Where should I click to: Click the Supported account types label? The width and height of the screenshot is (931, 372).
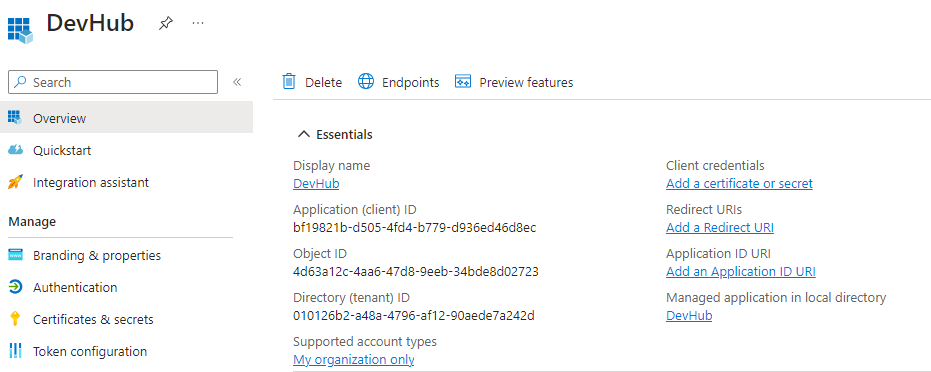pos(365,342)
